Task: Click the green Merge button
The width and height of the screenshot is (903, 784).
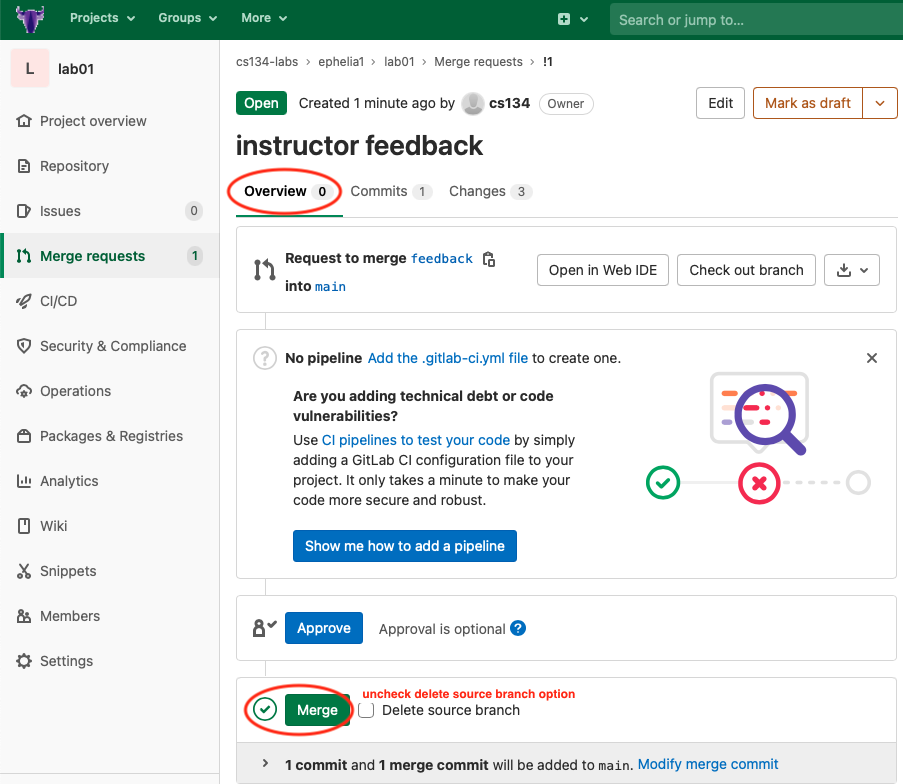Action: pyautogui.click(x=317, y=710)
